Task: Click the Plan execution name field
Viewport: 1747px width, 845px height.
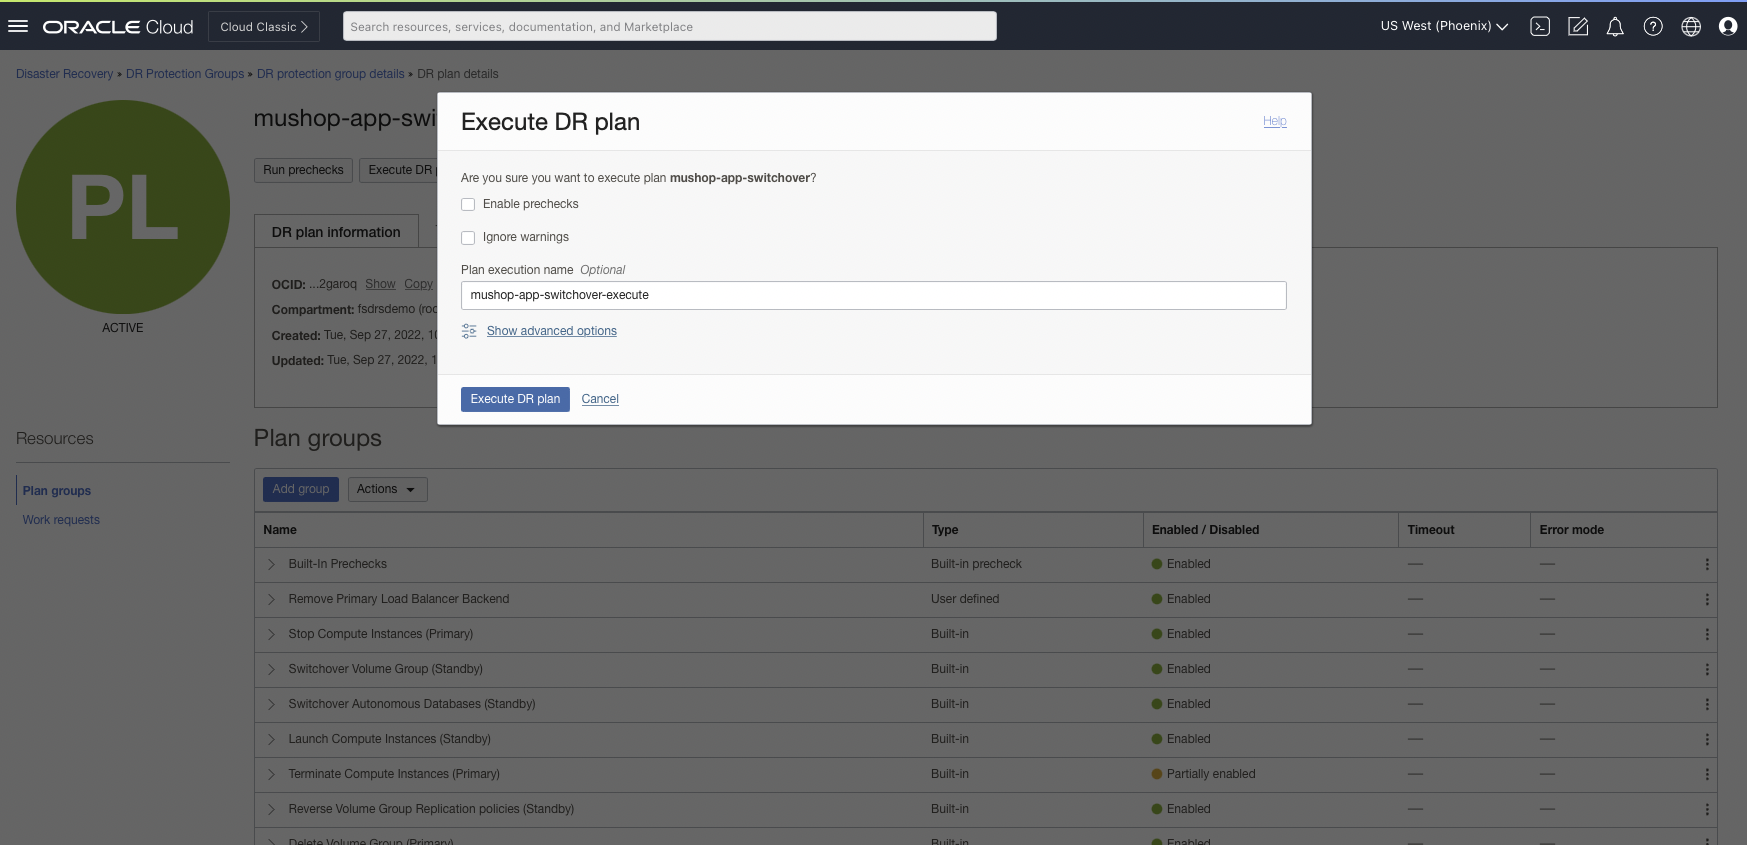Action: click(873, 296)
